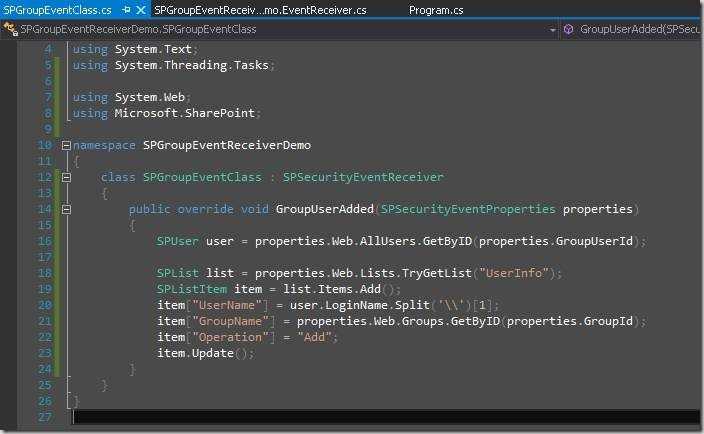Collapse the GroupUserAdded method block
The height and width of the screenshot is (434, 704).
(66, 209)
